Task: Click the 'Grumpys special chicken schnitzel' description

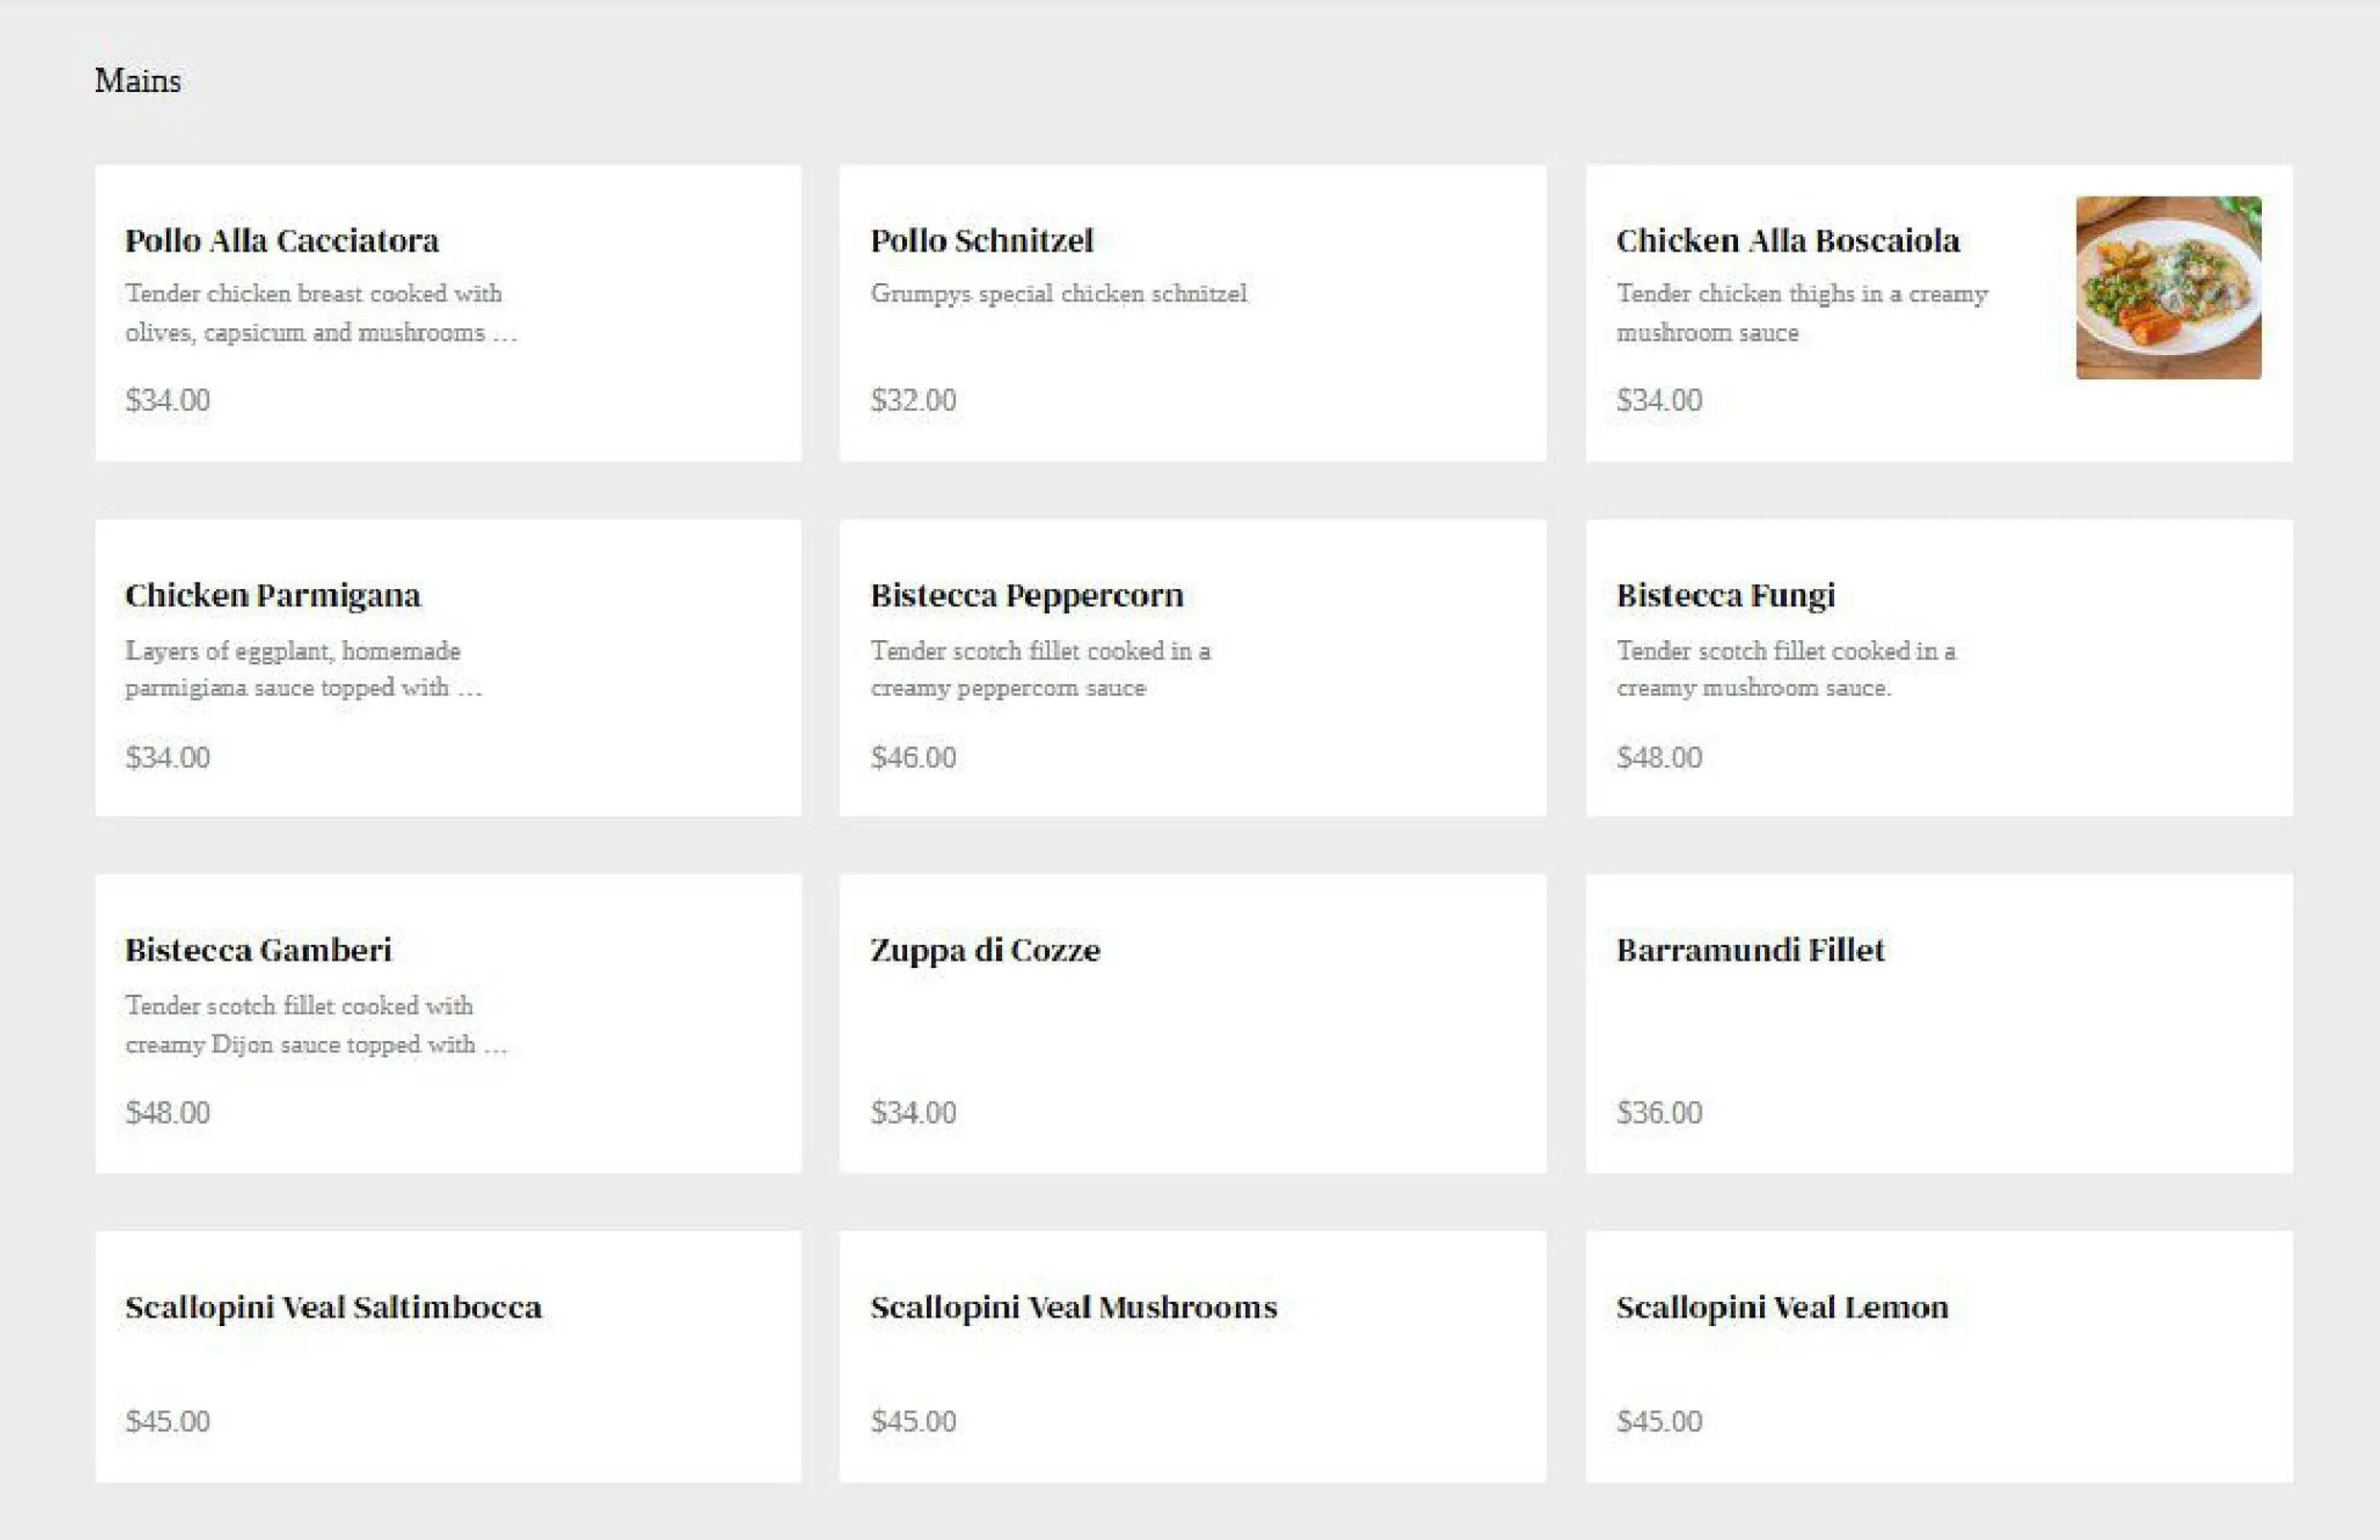Action: (1059, 294)
